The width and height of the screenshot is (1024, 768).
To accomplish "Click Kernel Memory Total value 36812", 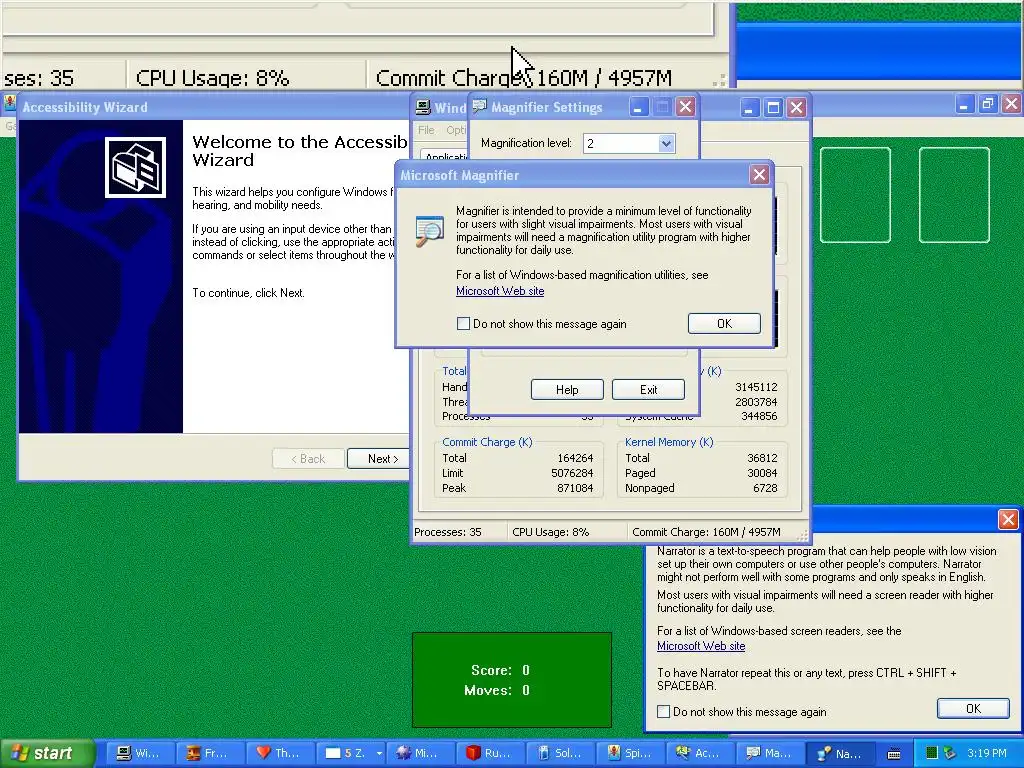I will [762, 458].
